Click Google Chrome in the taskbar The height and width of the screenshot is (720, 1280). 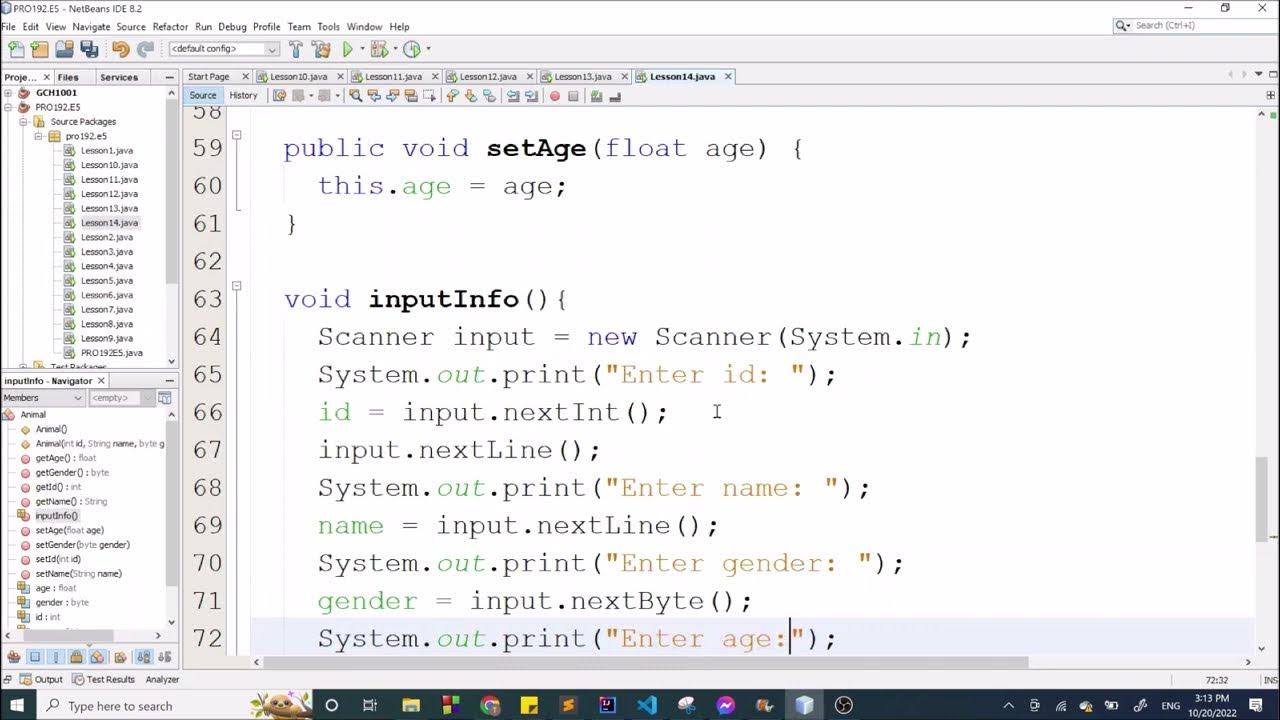[x=490, y=705]
